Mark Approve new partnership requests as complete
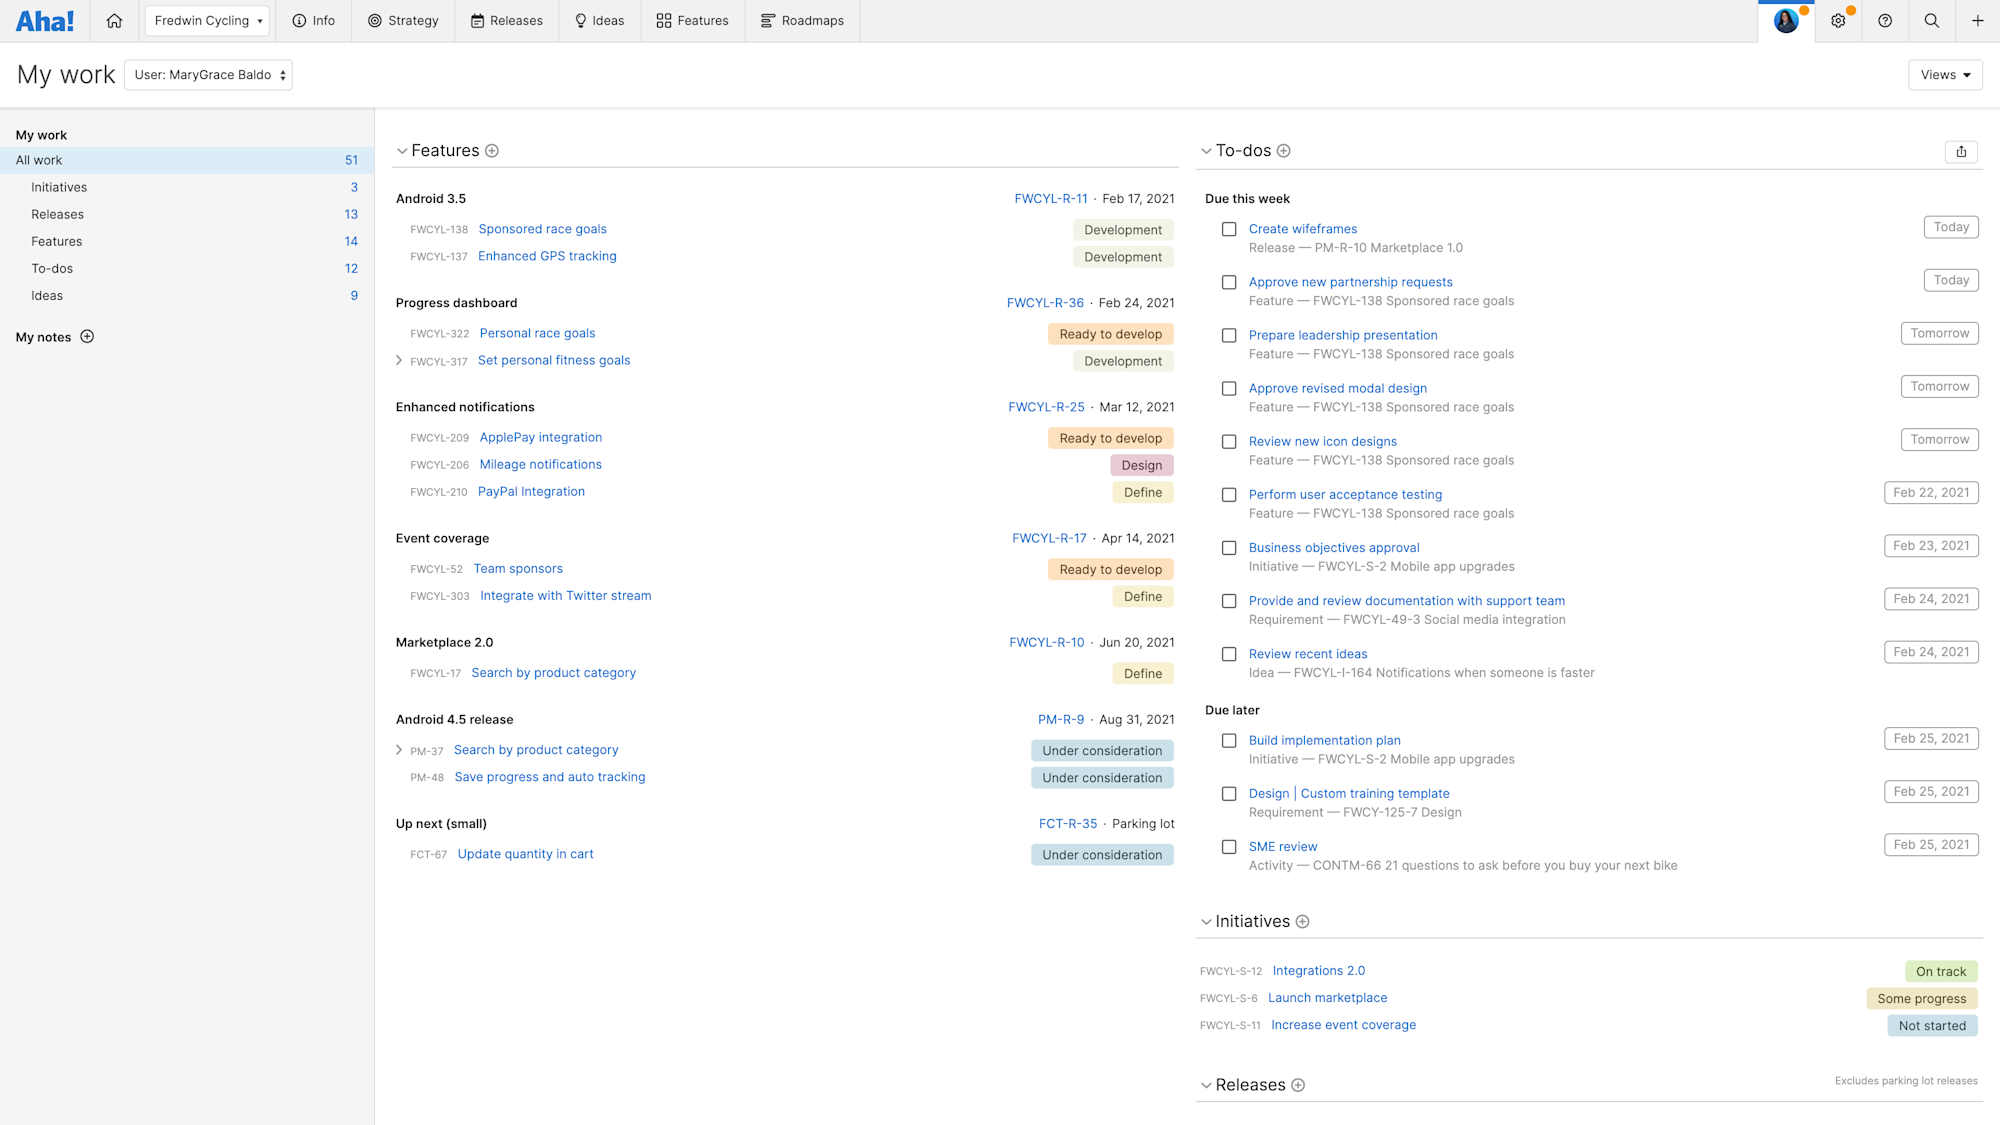The image size is (2000, 1125). pyautogui.click(x=1229, y=282)
